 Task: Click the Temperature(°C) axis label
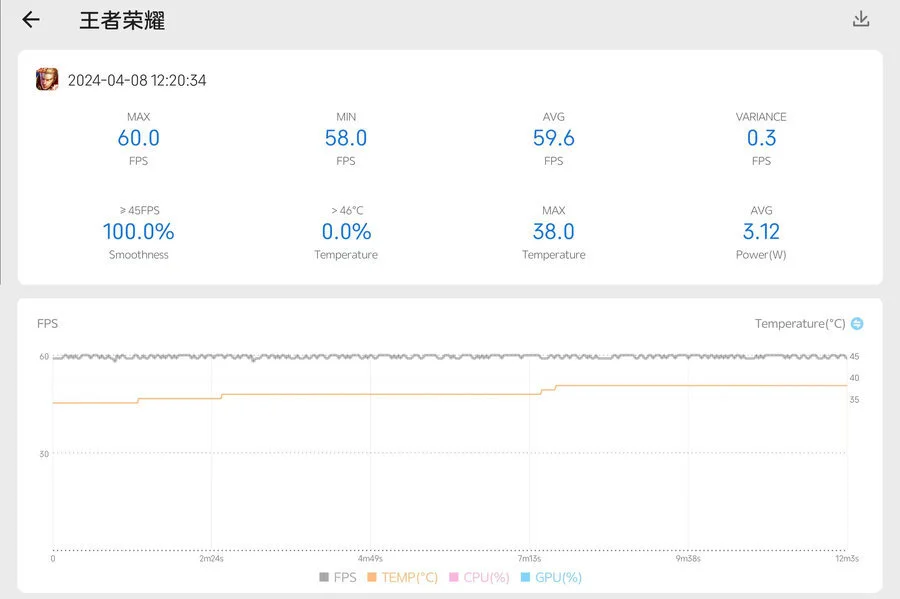pyautogui.click(x=800, y=324)
